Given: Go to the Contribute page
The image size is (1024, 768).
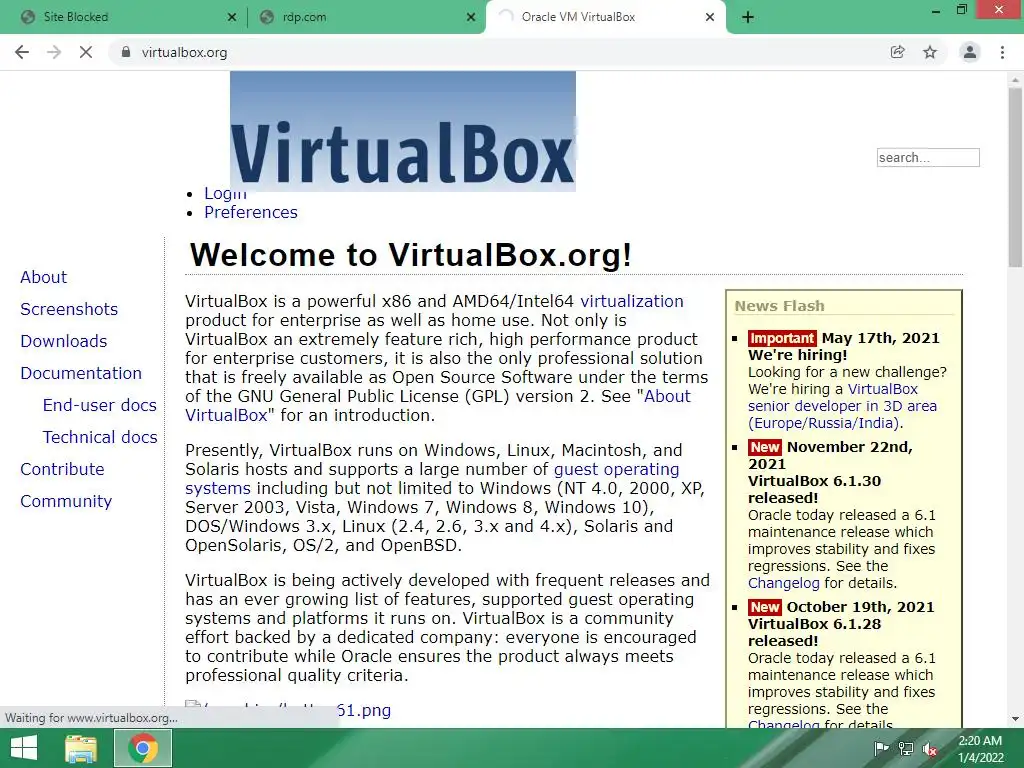Looking at the screenshot, I should coord(62,469).
